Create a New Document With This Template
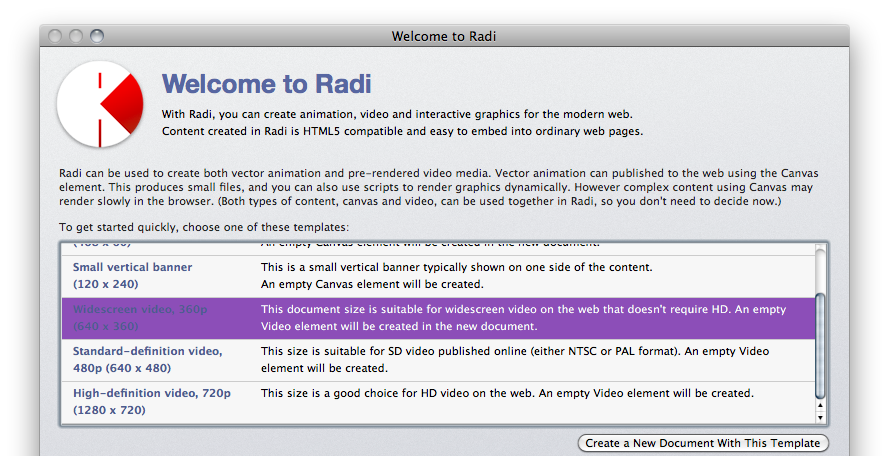Screen dimensions: 889x456 [702, 443]
